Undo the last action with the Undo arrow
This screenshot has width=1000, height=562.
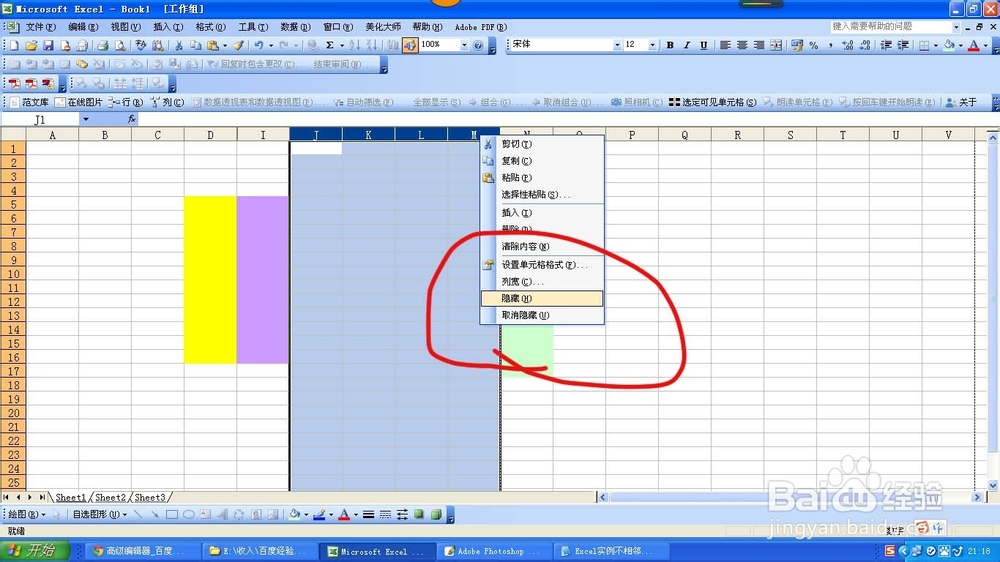coord(258,45)
